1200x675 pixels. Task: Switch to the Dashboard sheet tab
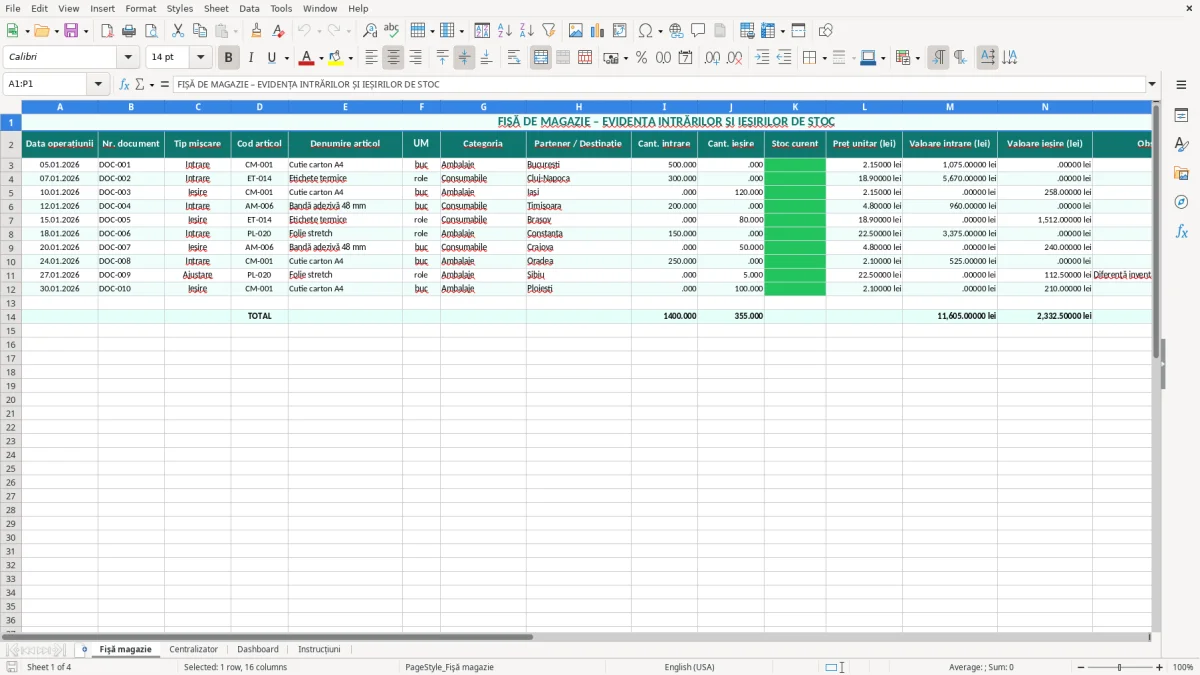(x=258, y=649)
